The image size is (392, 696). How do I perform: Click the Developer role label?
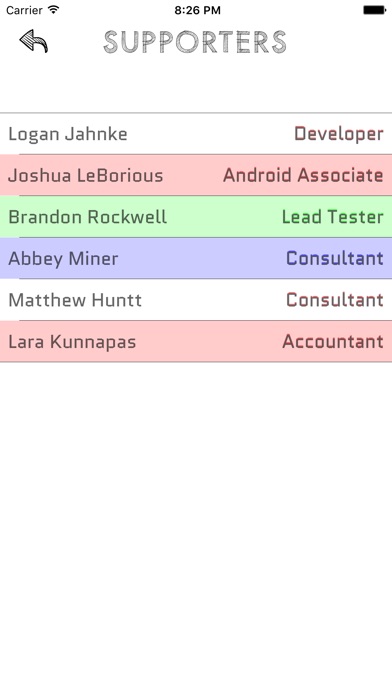[x=339, y=134]
